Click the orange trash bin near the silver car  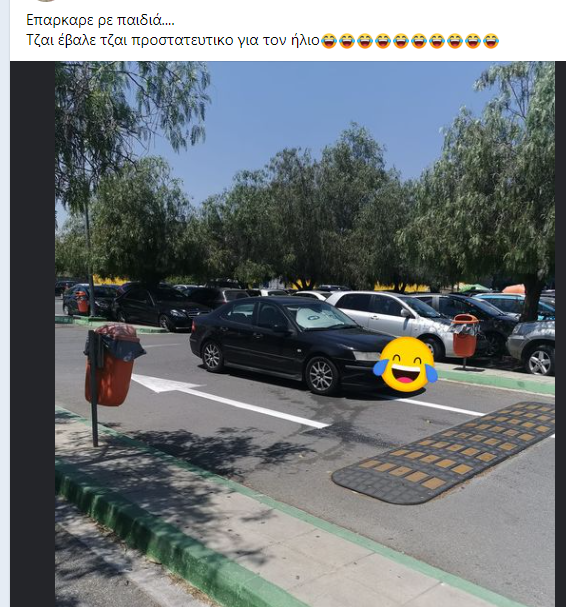click(465, 336)
